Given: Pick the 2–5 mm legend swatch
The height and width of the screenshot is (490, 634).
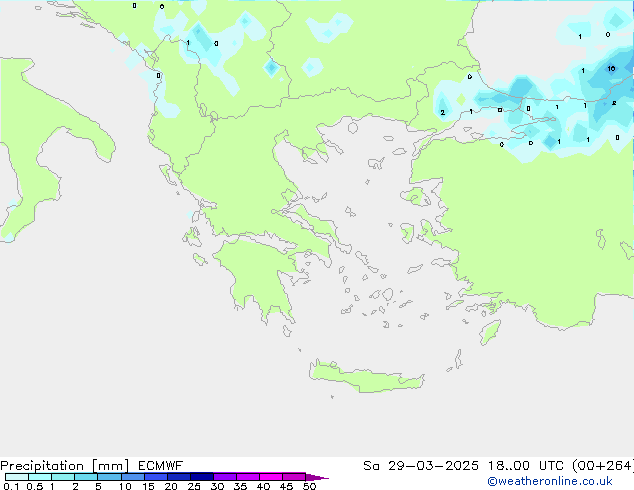Looking at the screenshot, I should (x=86, y=477).
